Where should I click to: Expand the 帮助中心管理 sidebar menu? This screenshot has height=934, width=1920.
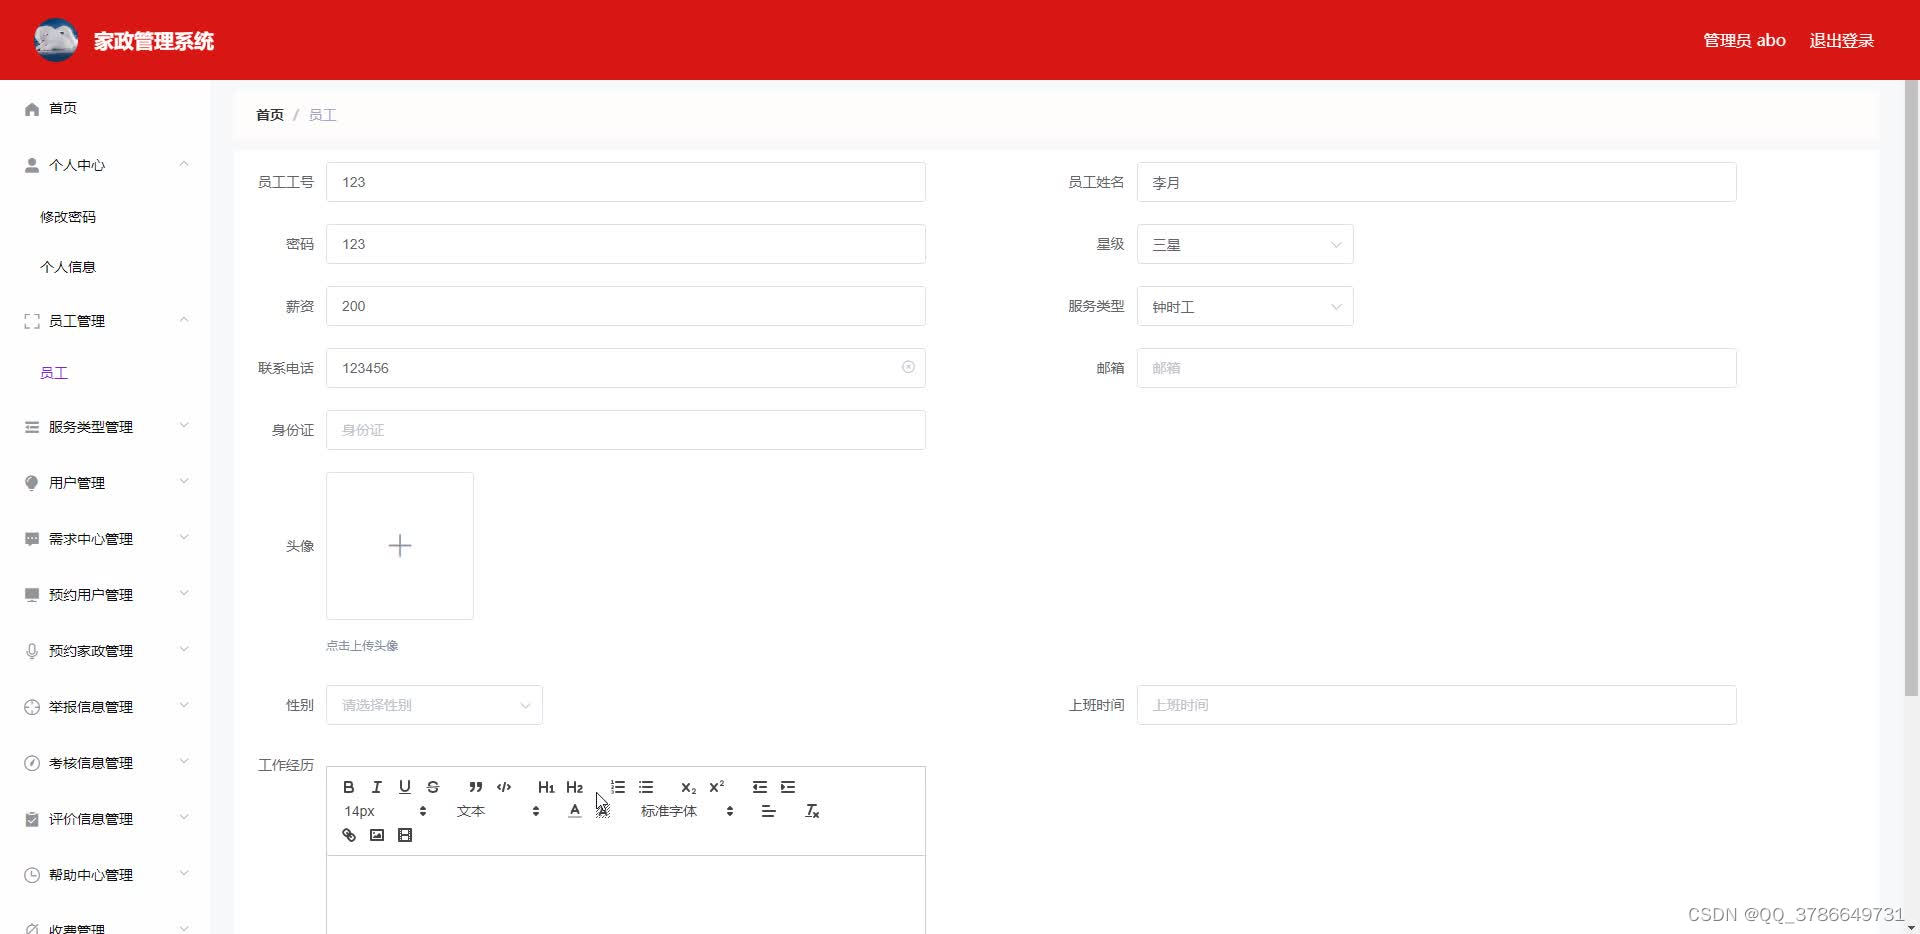point(105,875)
